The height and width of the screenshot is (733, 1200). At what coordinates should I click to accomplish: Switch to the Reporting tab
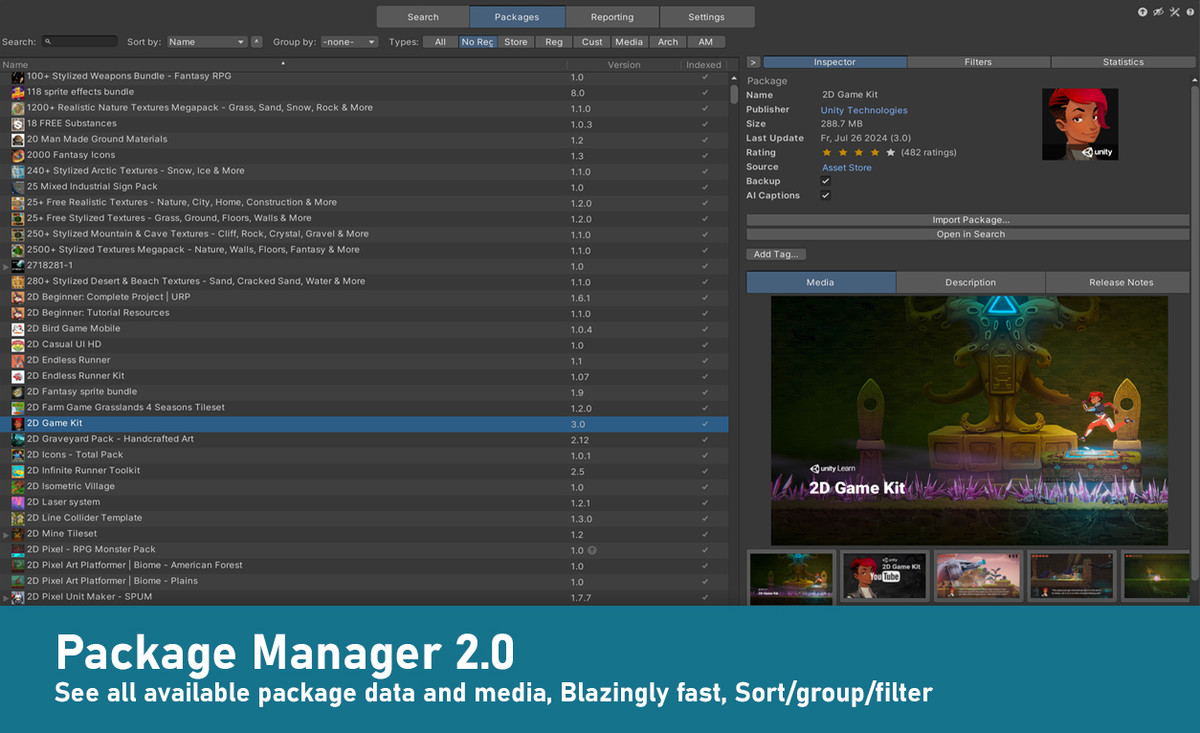[x=612, y=17]
